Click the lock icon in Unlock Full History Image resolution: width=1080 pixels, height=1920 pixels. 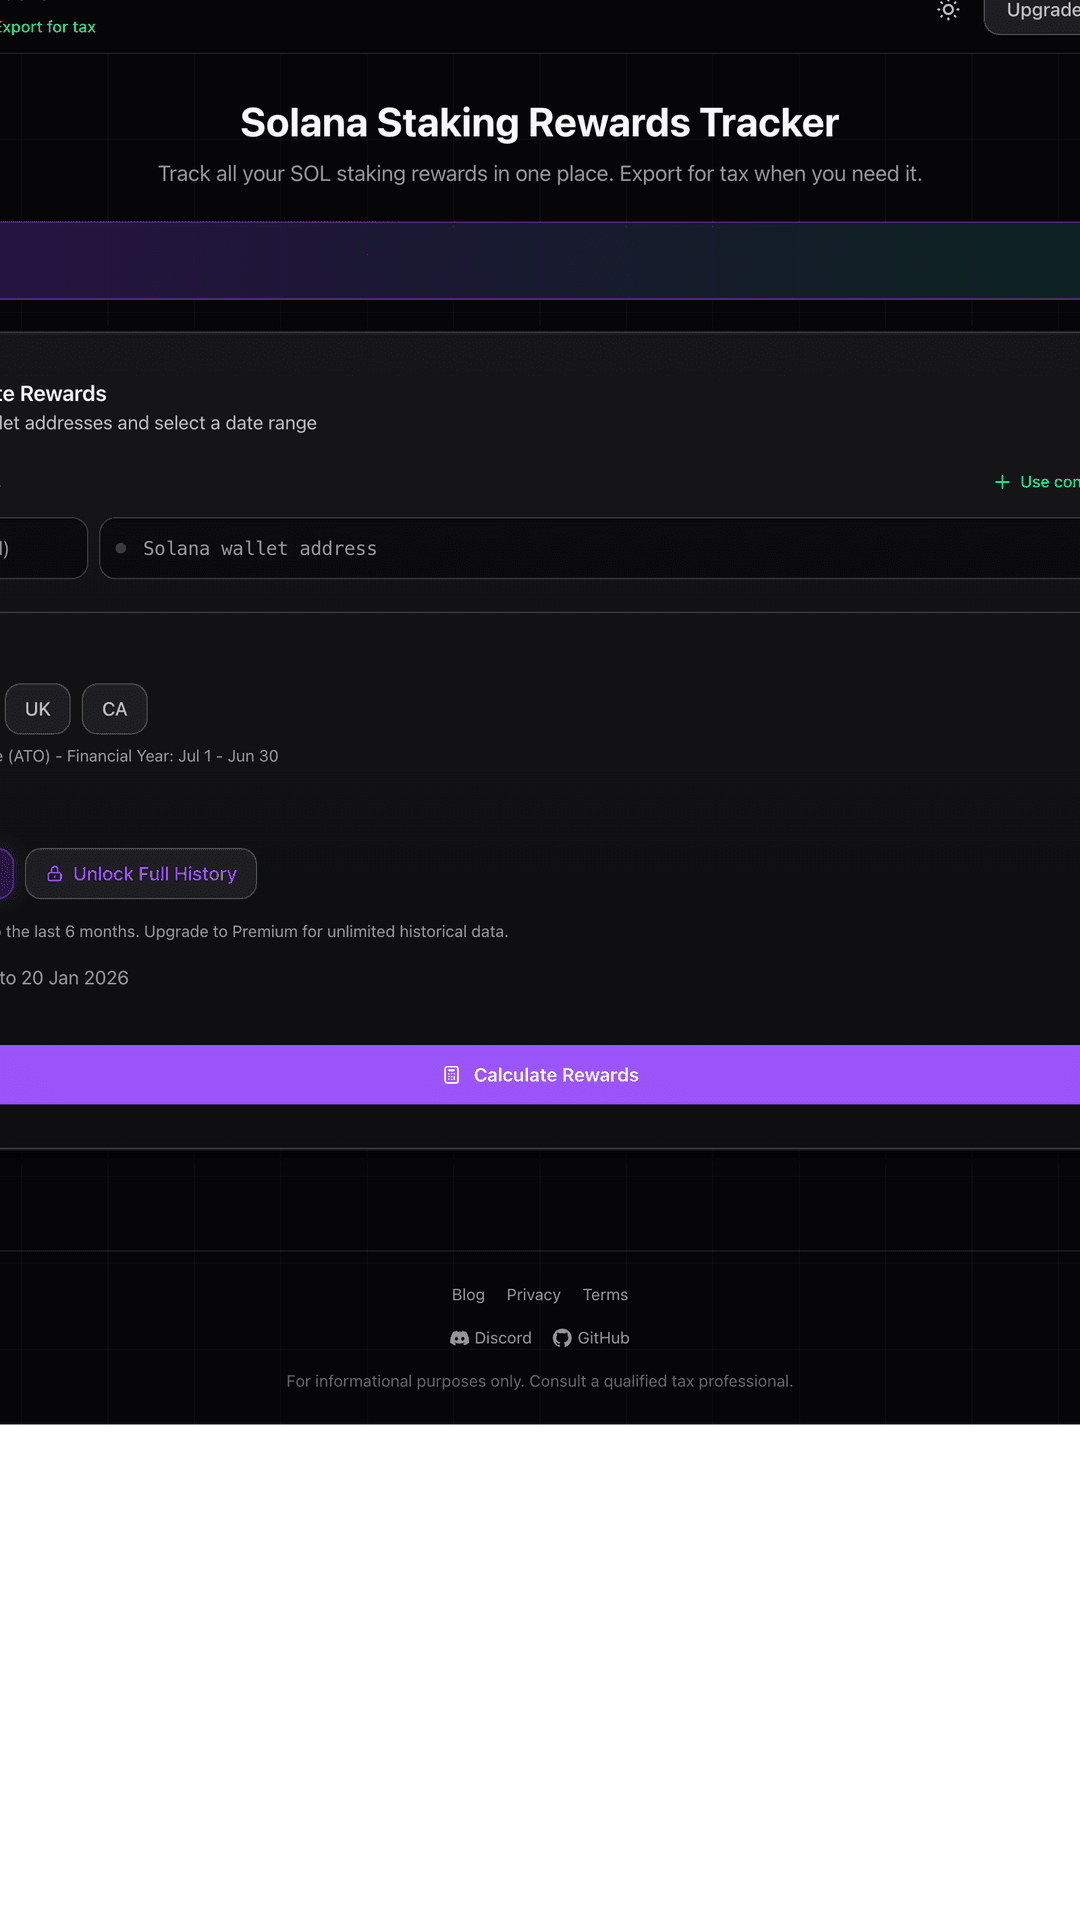pyautogui.click(x=55, y=874)
